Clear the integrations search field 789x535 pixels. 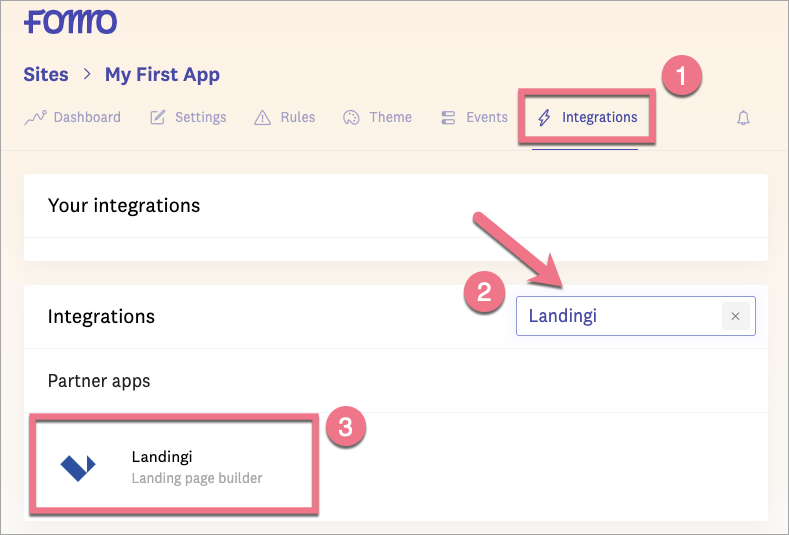tap(735, 316)
